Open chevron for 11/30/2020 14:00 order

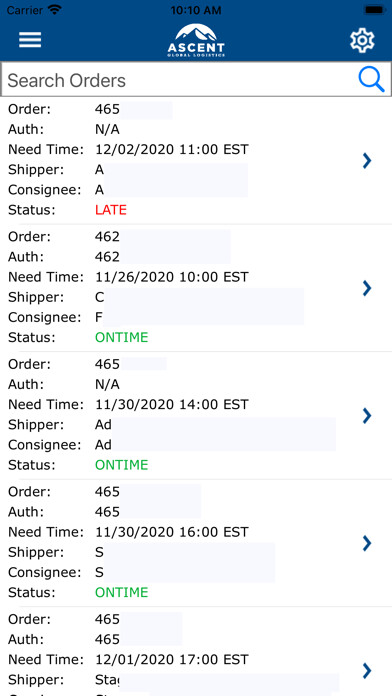click(367, 415)
